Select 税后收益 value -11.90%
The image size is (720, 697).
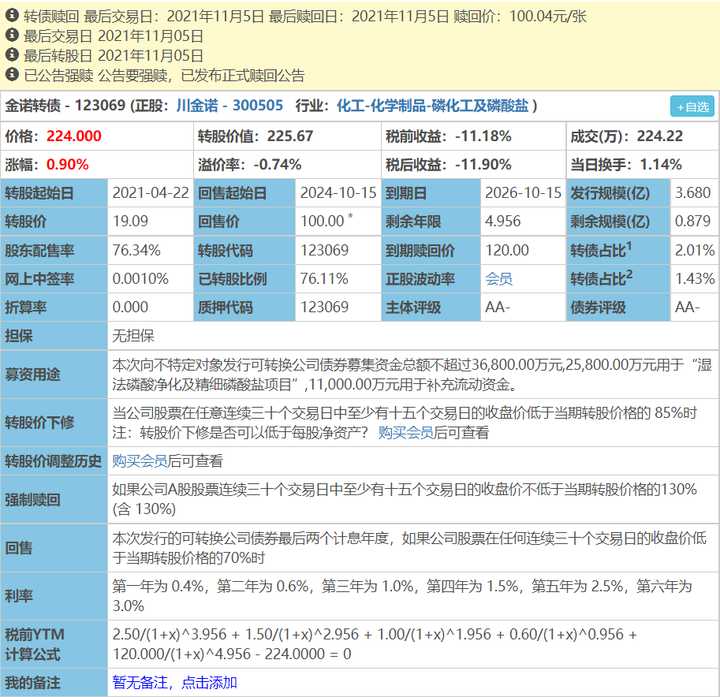(483, 164)
